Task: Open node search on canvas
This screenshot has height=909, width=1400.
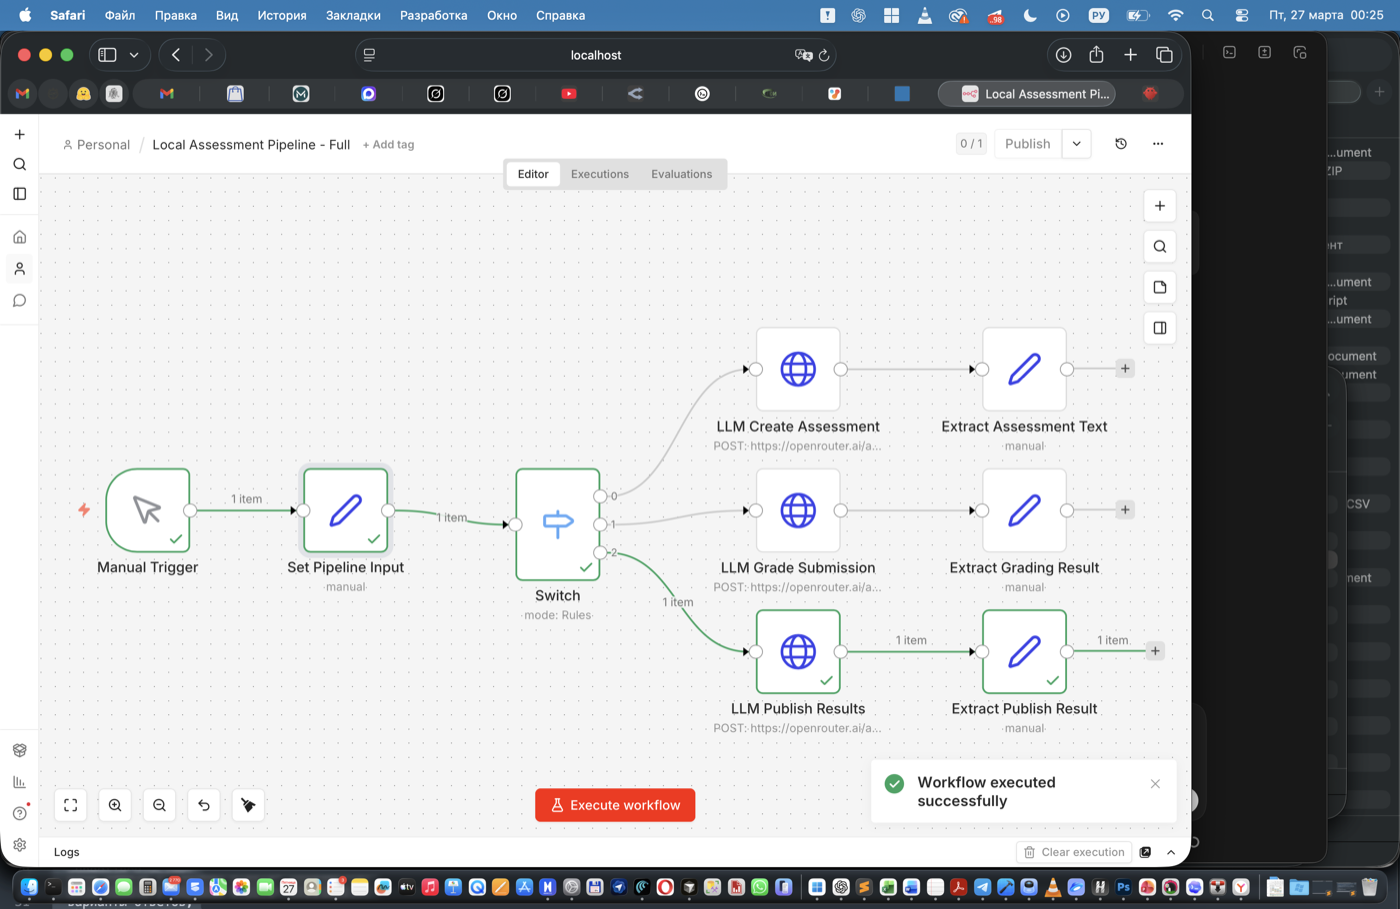Action: pyautogui.click(x=1160, y=246)
